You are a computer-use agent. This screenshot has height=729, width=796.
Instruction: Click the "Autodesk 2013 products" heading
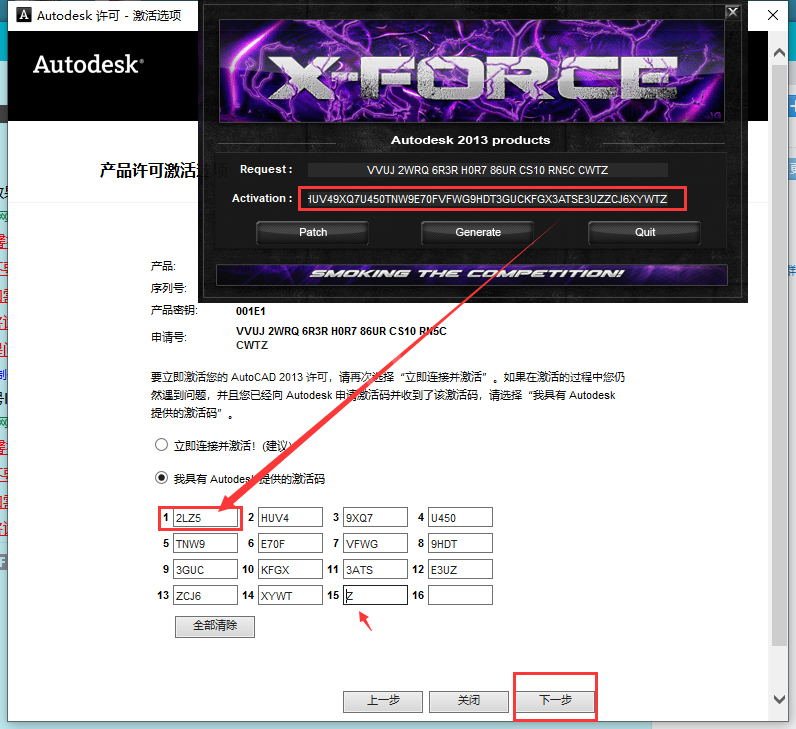(x=470, y=140)
